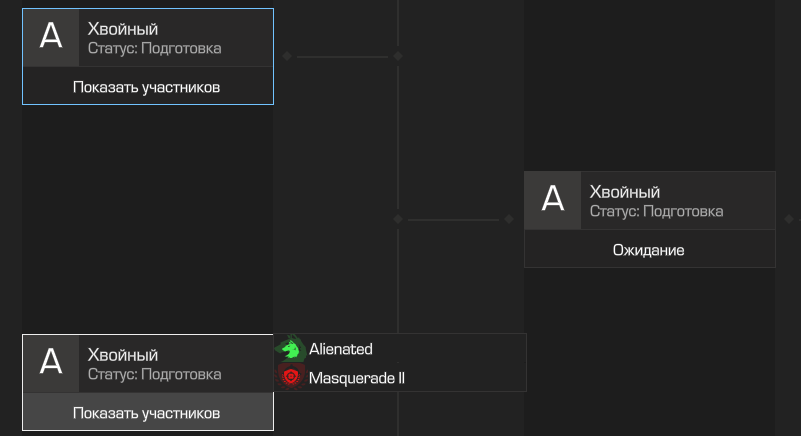Select the A avatar in the Ожидание card

tap(553, 200)
